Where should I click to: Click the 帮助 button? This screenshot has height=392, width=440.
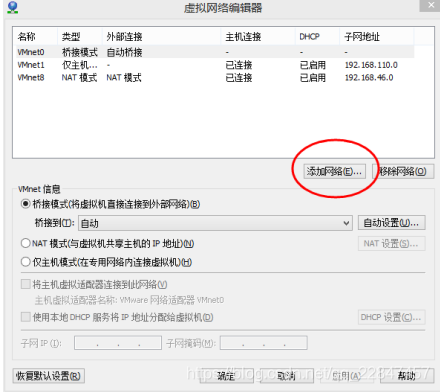(x=407, y=376)
